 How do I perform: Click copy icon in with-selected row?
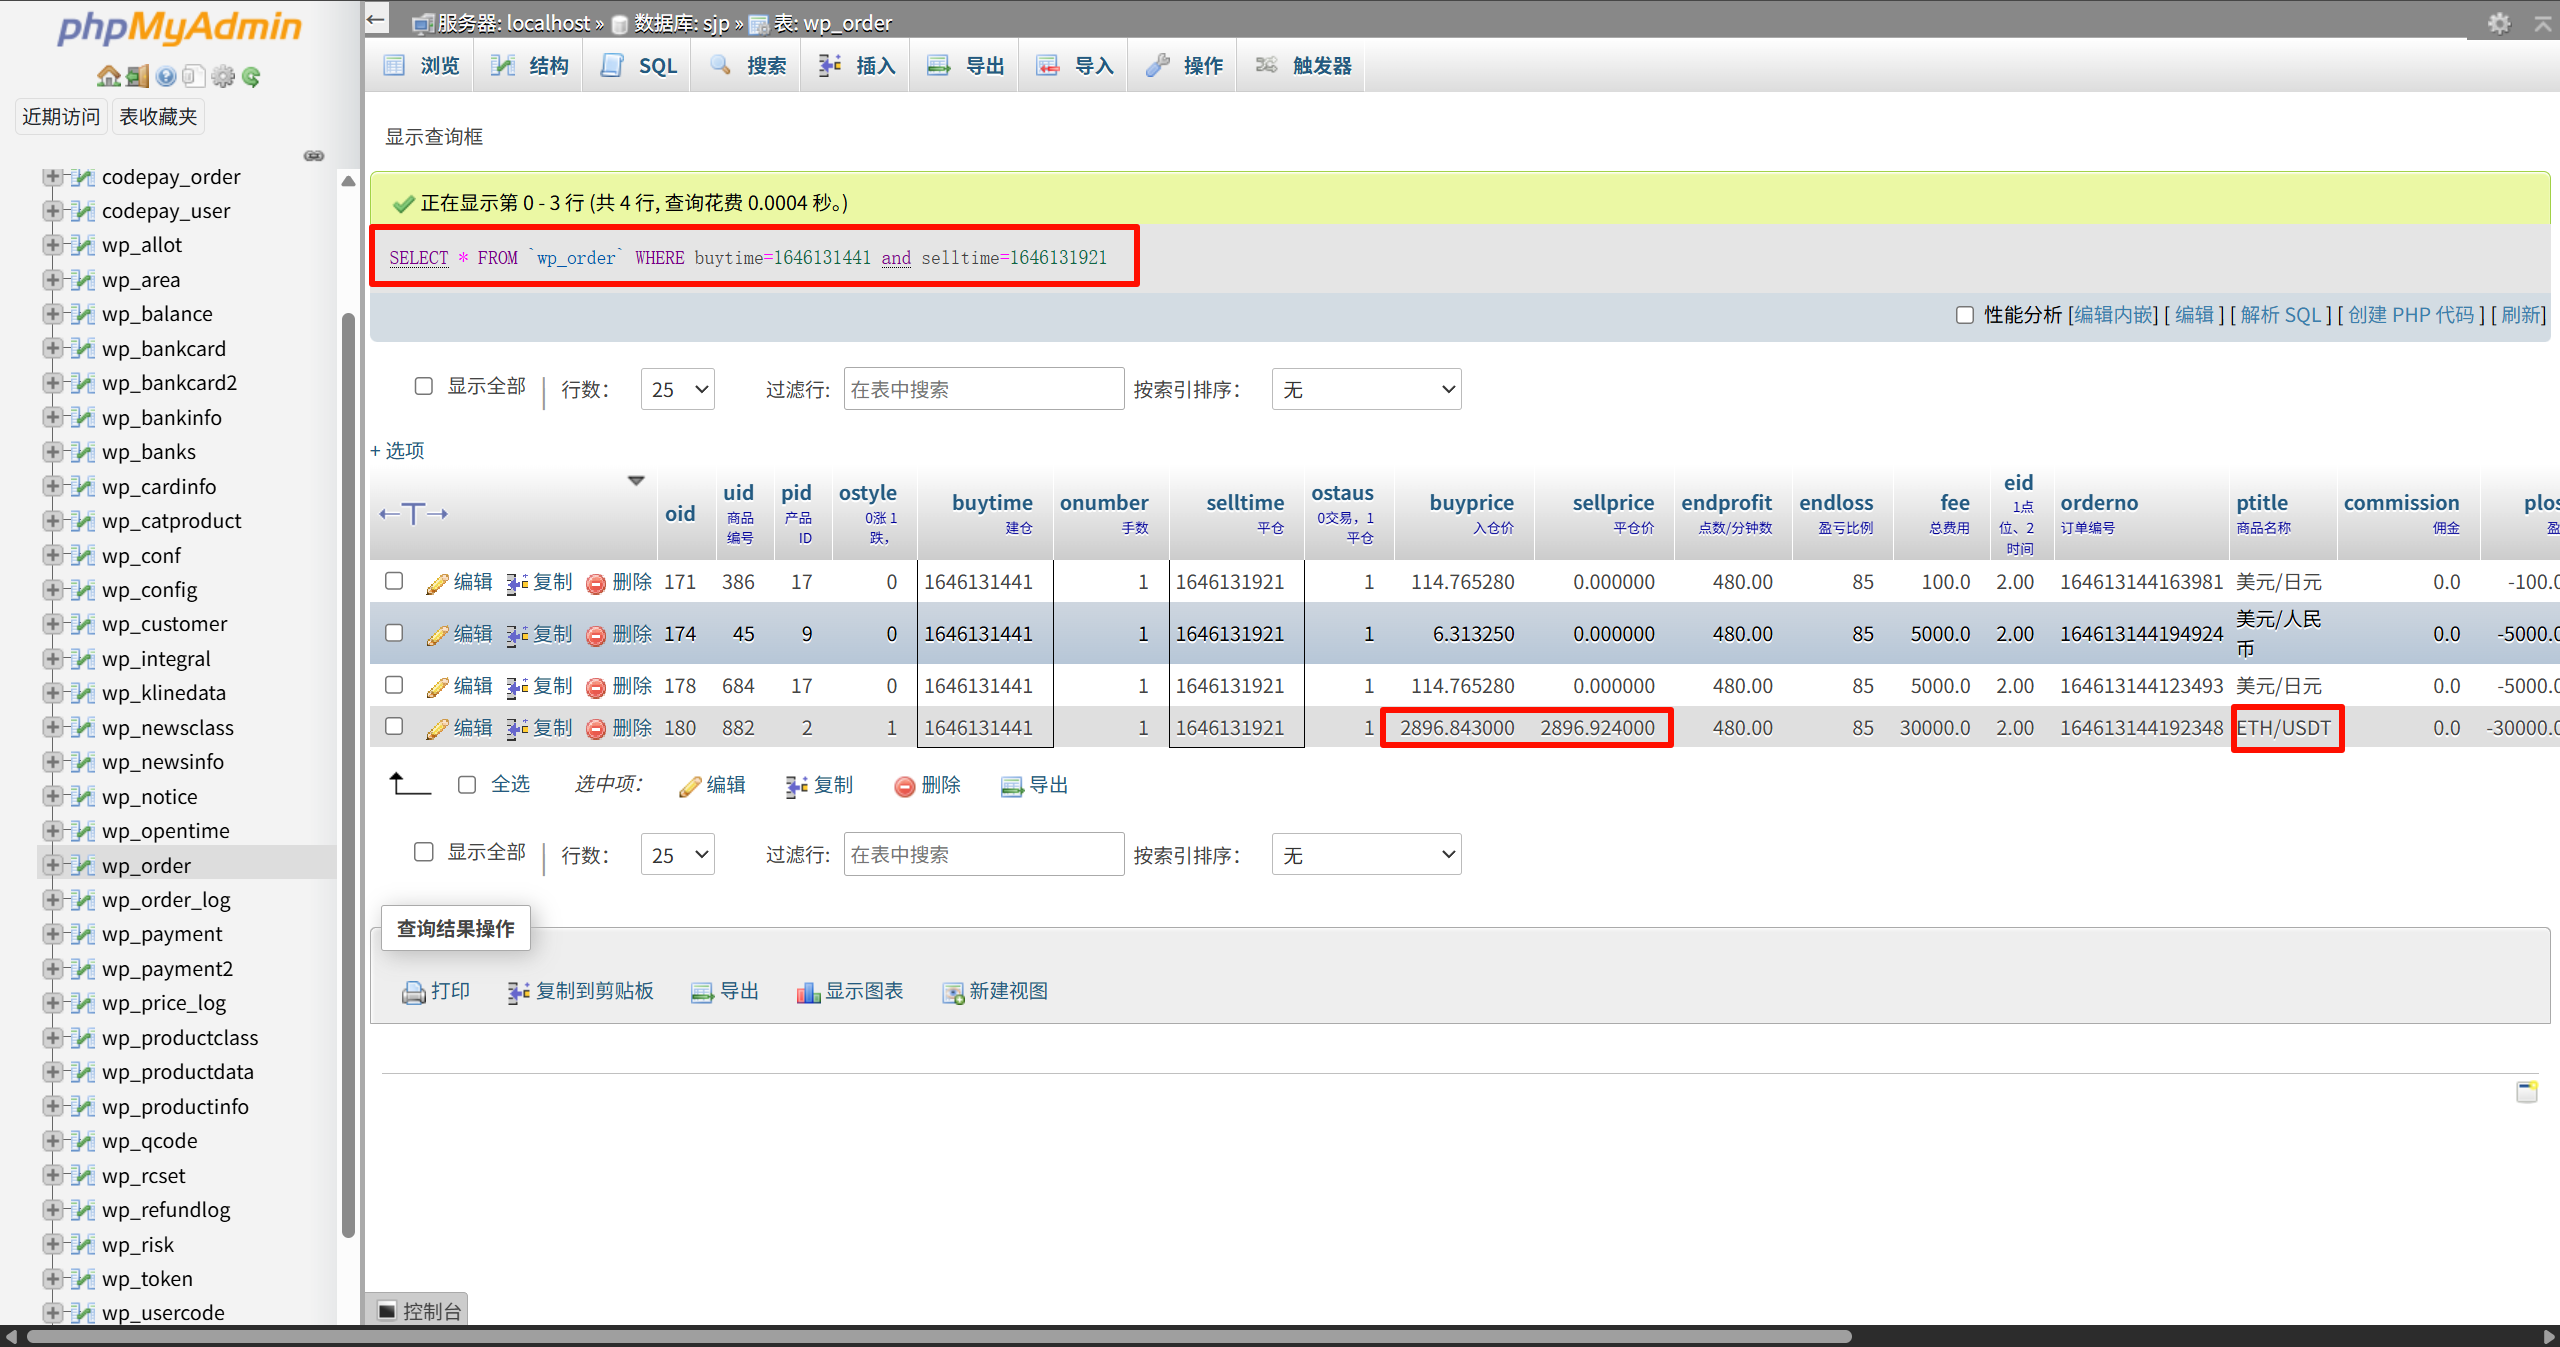[796, 787]
